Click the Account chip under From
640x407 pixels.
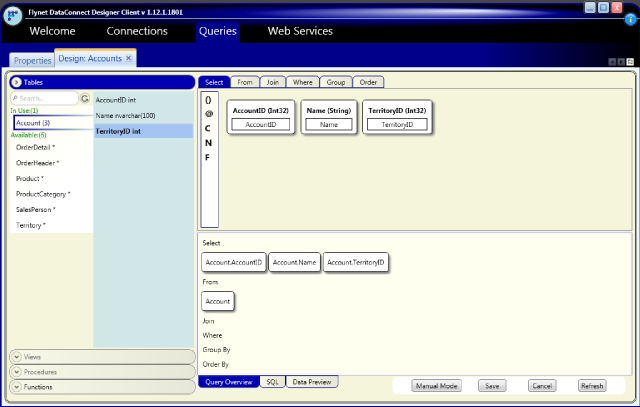coord(218,301)
